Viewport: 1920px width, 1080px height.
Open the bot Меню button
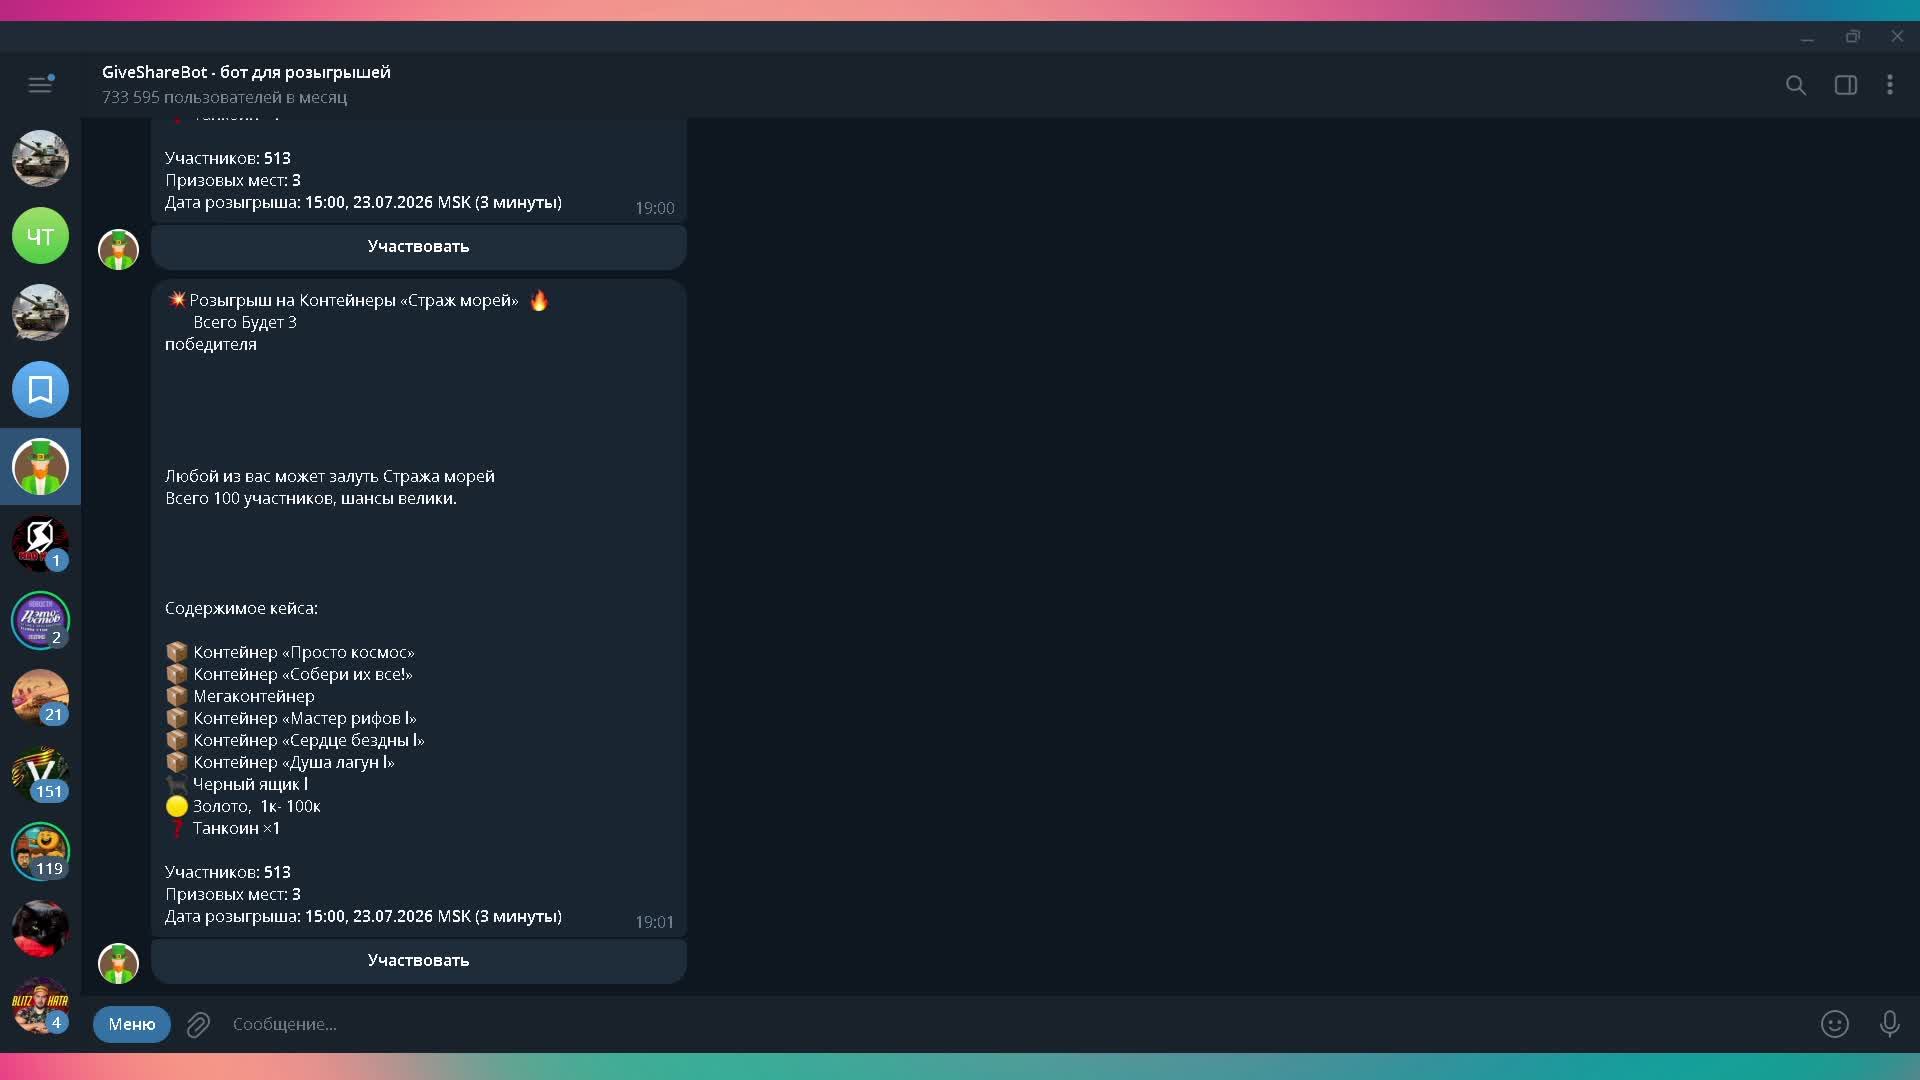(x=132, y=1024)
